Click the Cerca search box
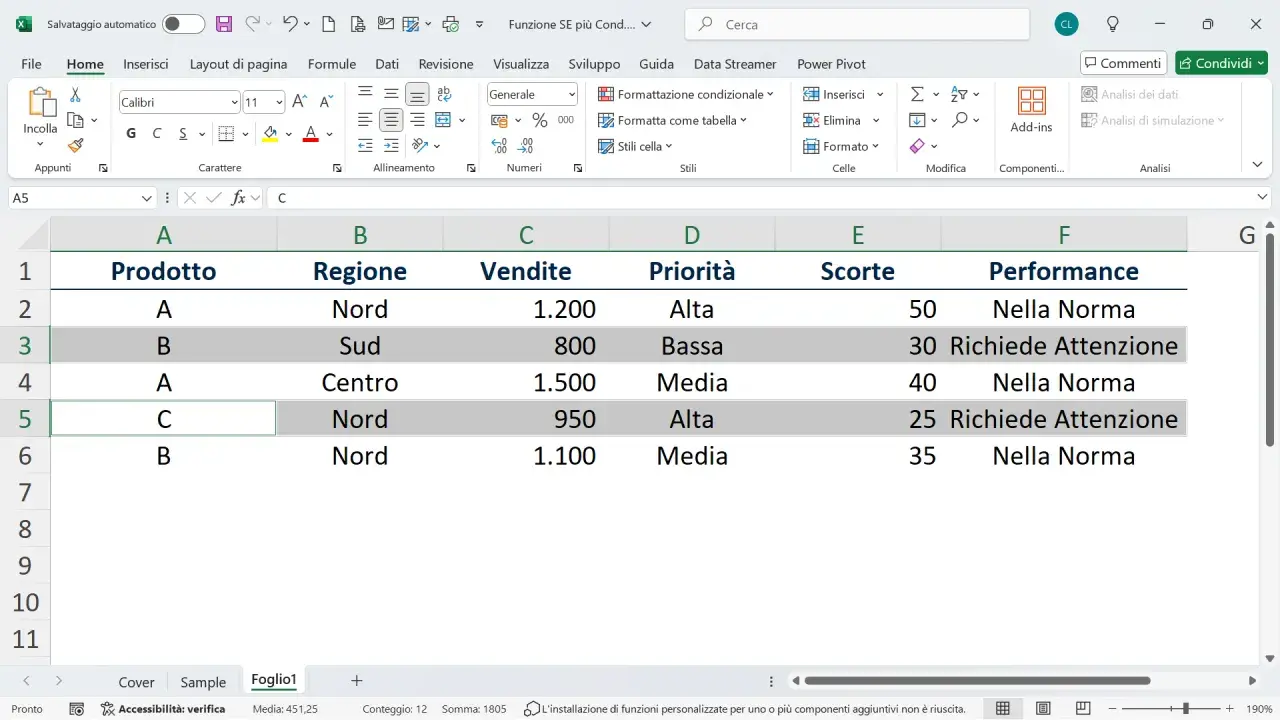 [x=857, y=24]
